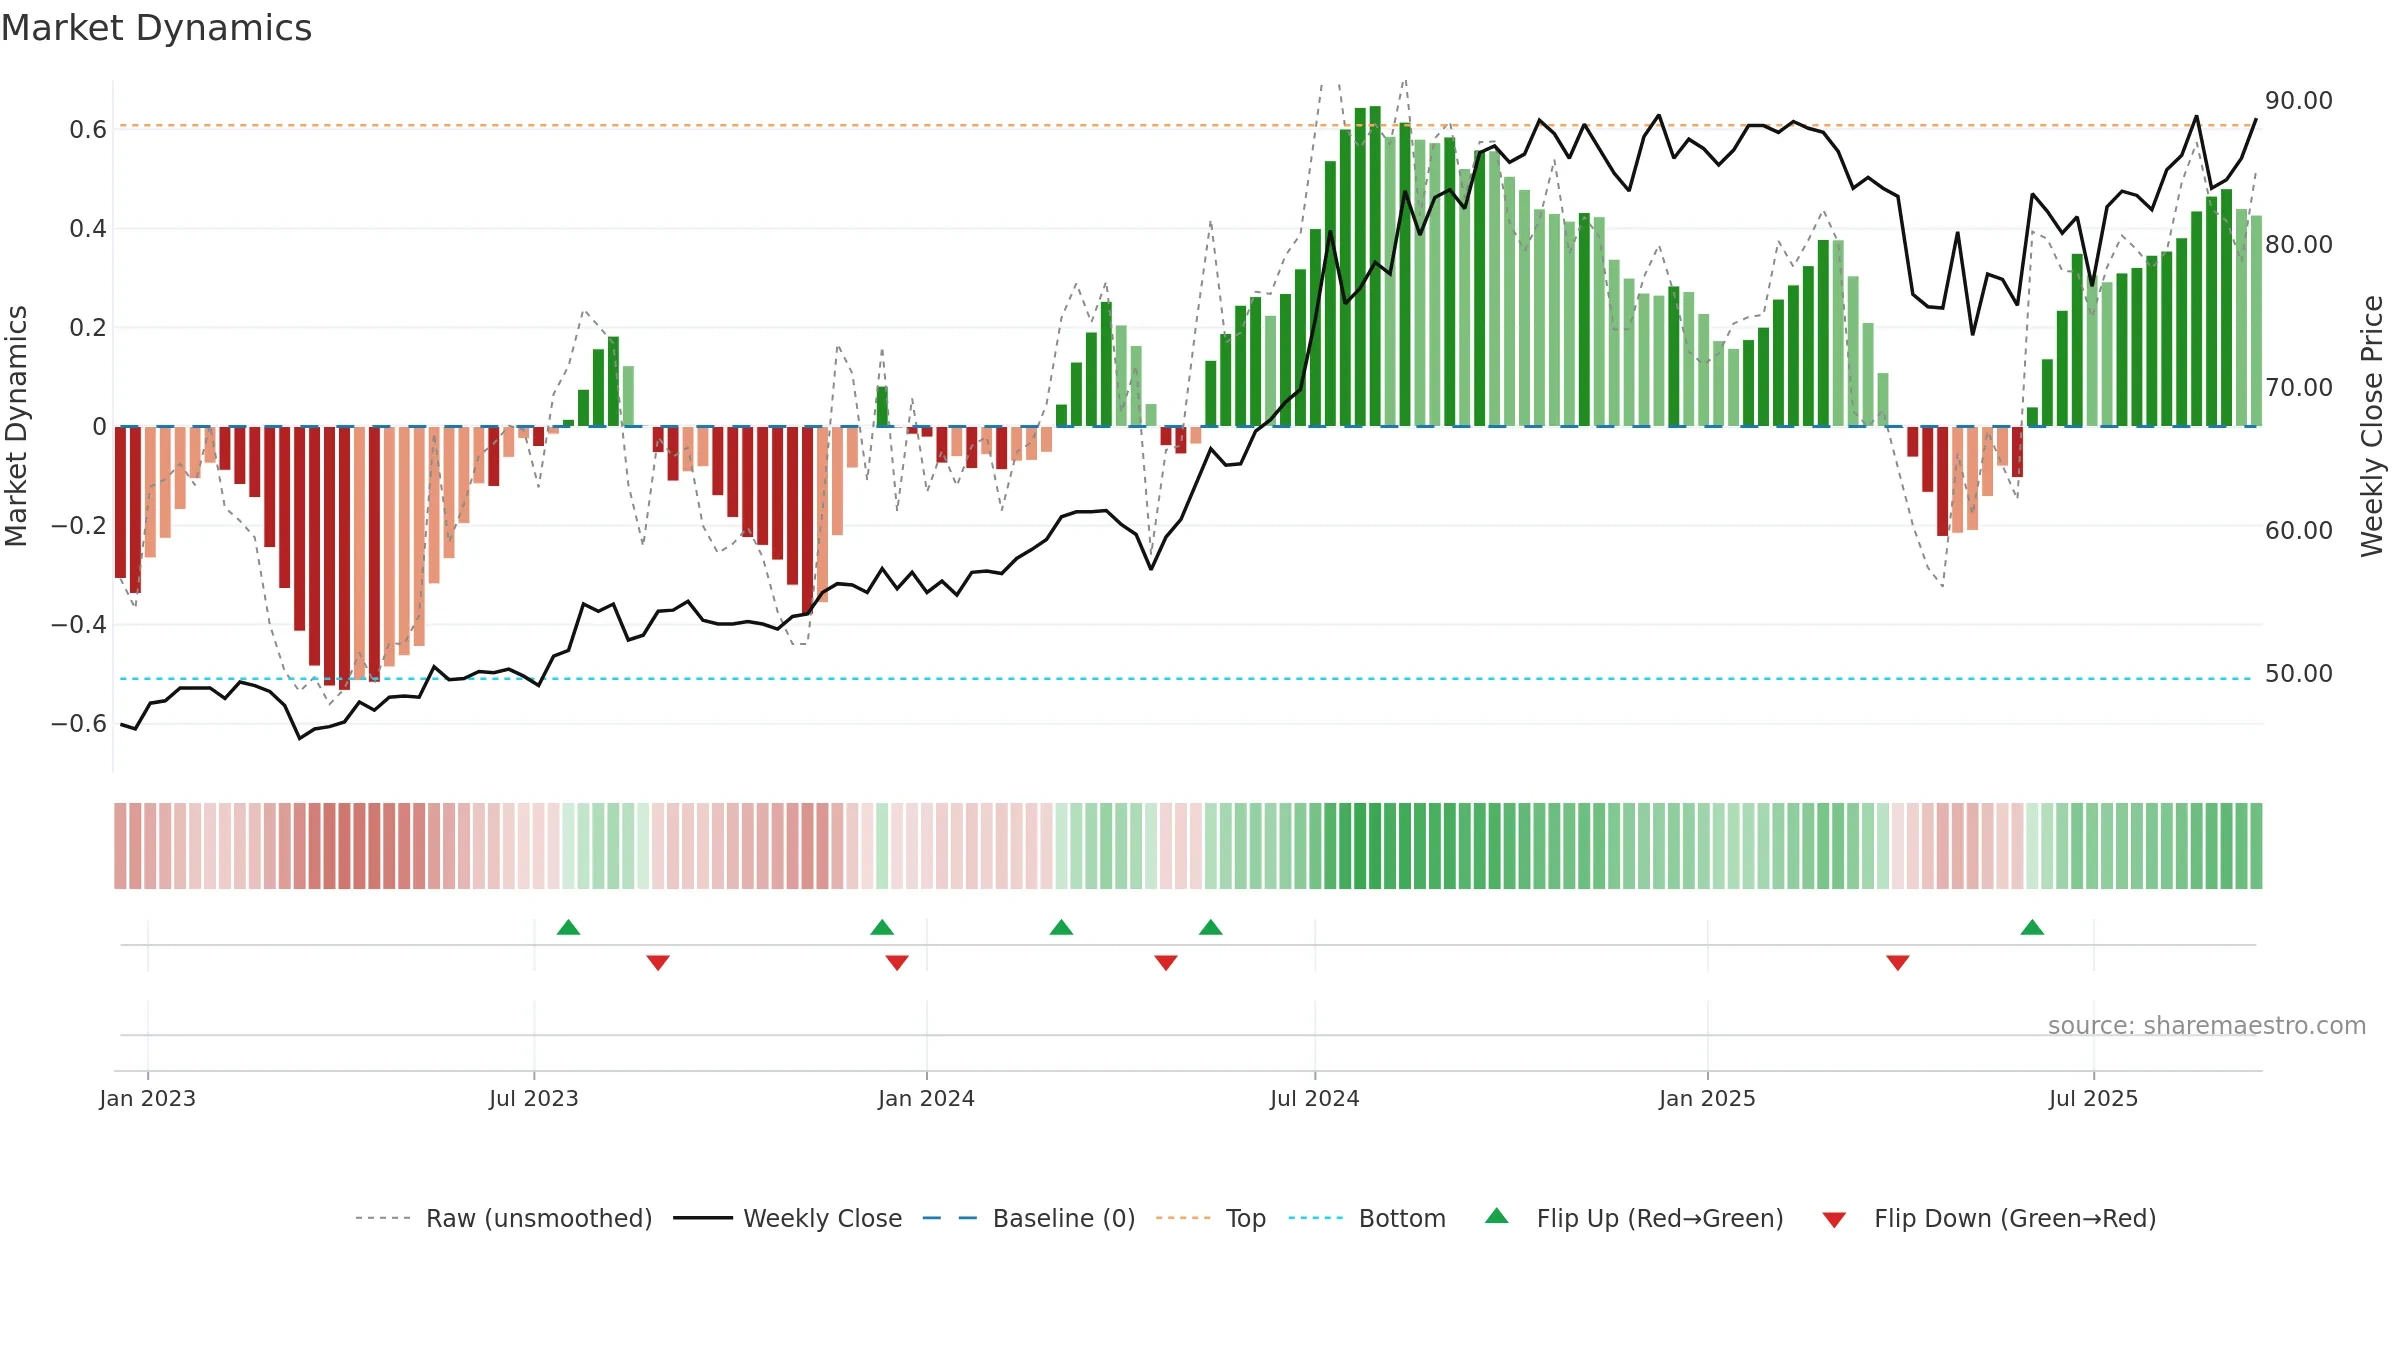
Task: Click the blue Baseline (0) dashed swatch
Action: [x=950, y=1218]
